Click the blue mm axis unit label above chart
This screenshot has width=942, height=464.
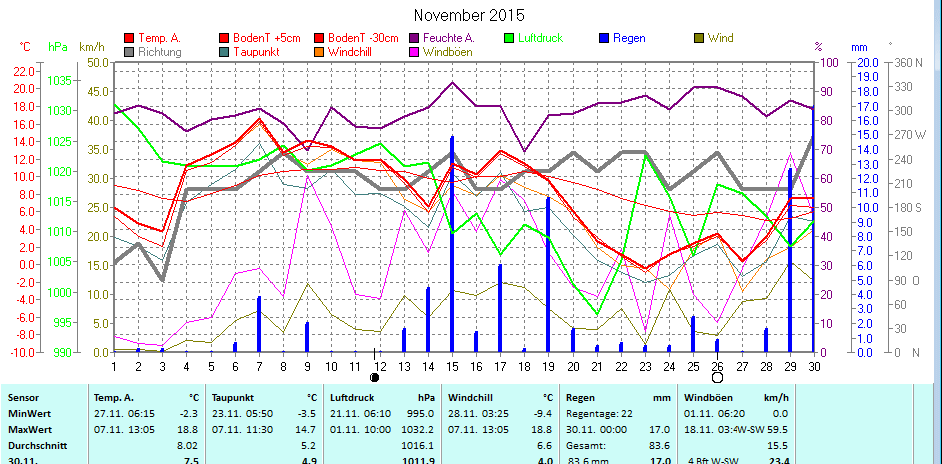point(859,46)
